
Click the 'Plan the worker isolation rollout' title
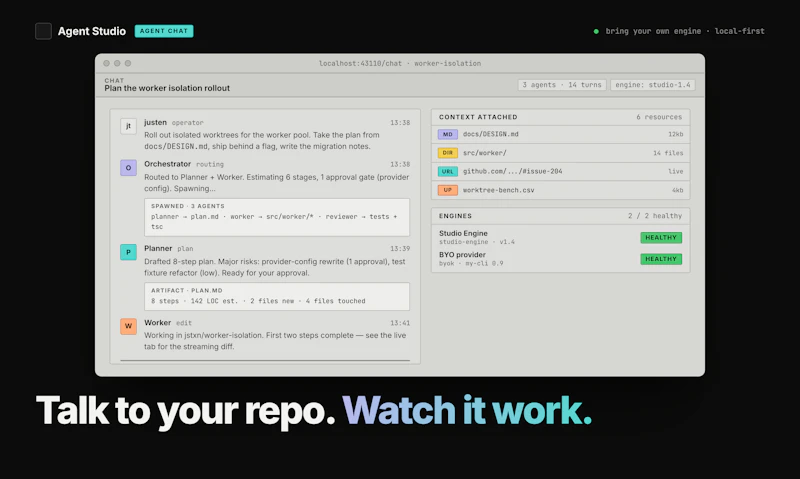167,88
